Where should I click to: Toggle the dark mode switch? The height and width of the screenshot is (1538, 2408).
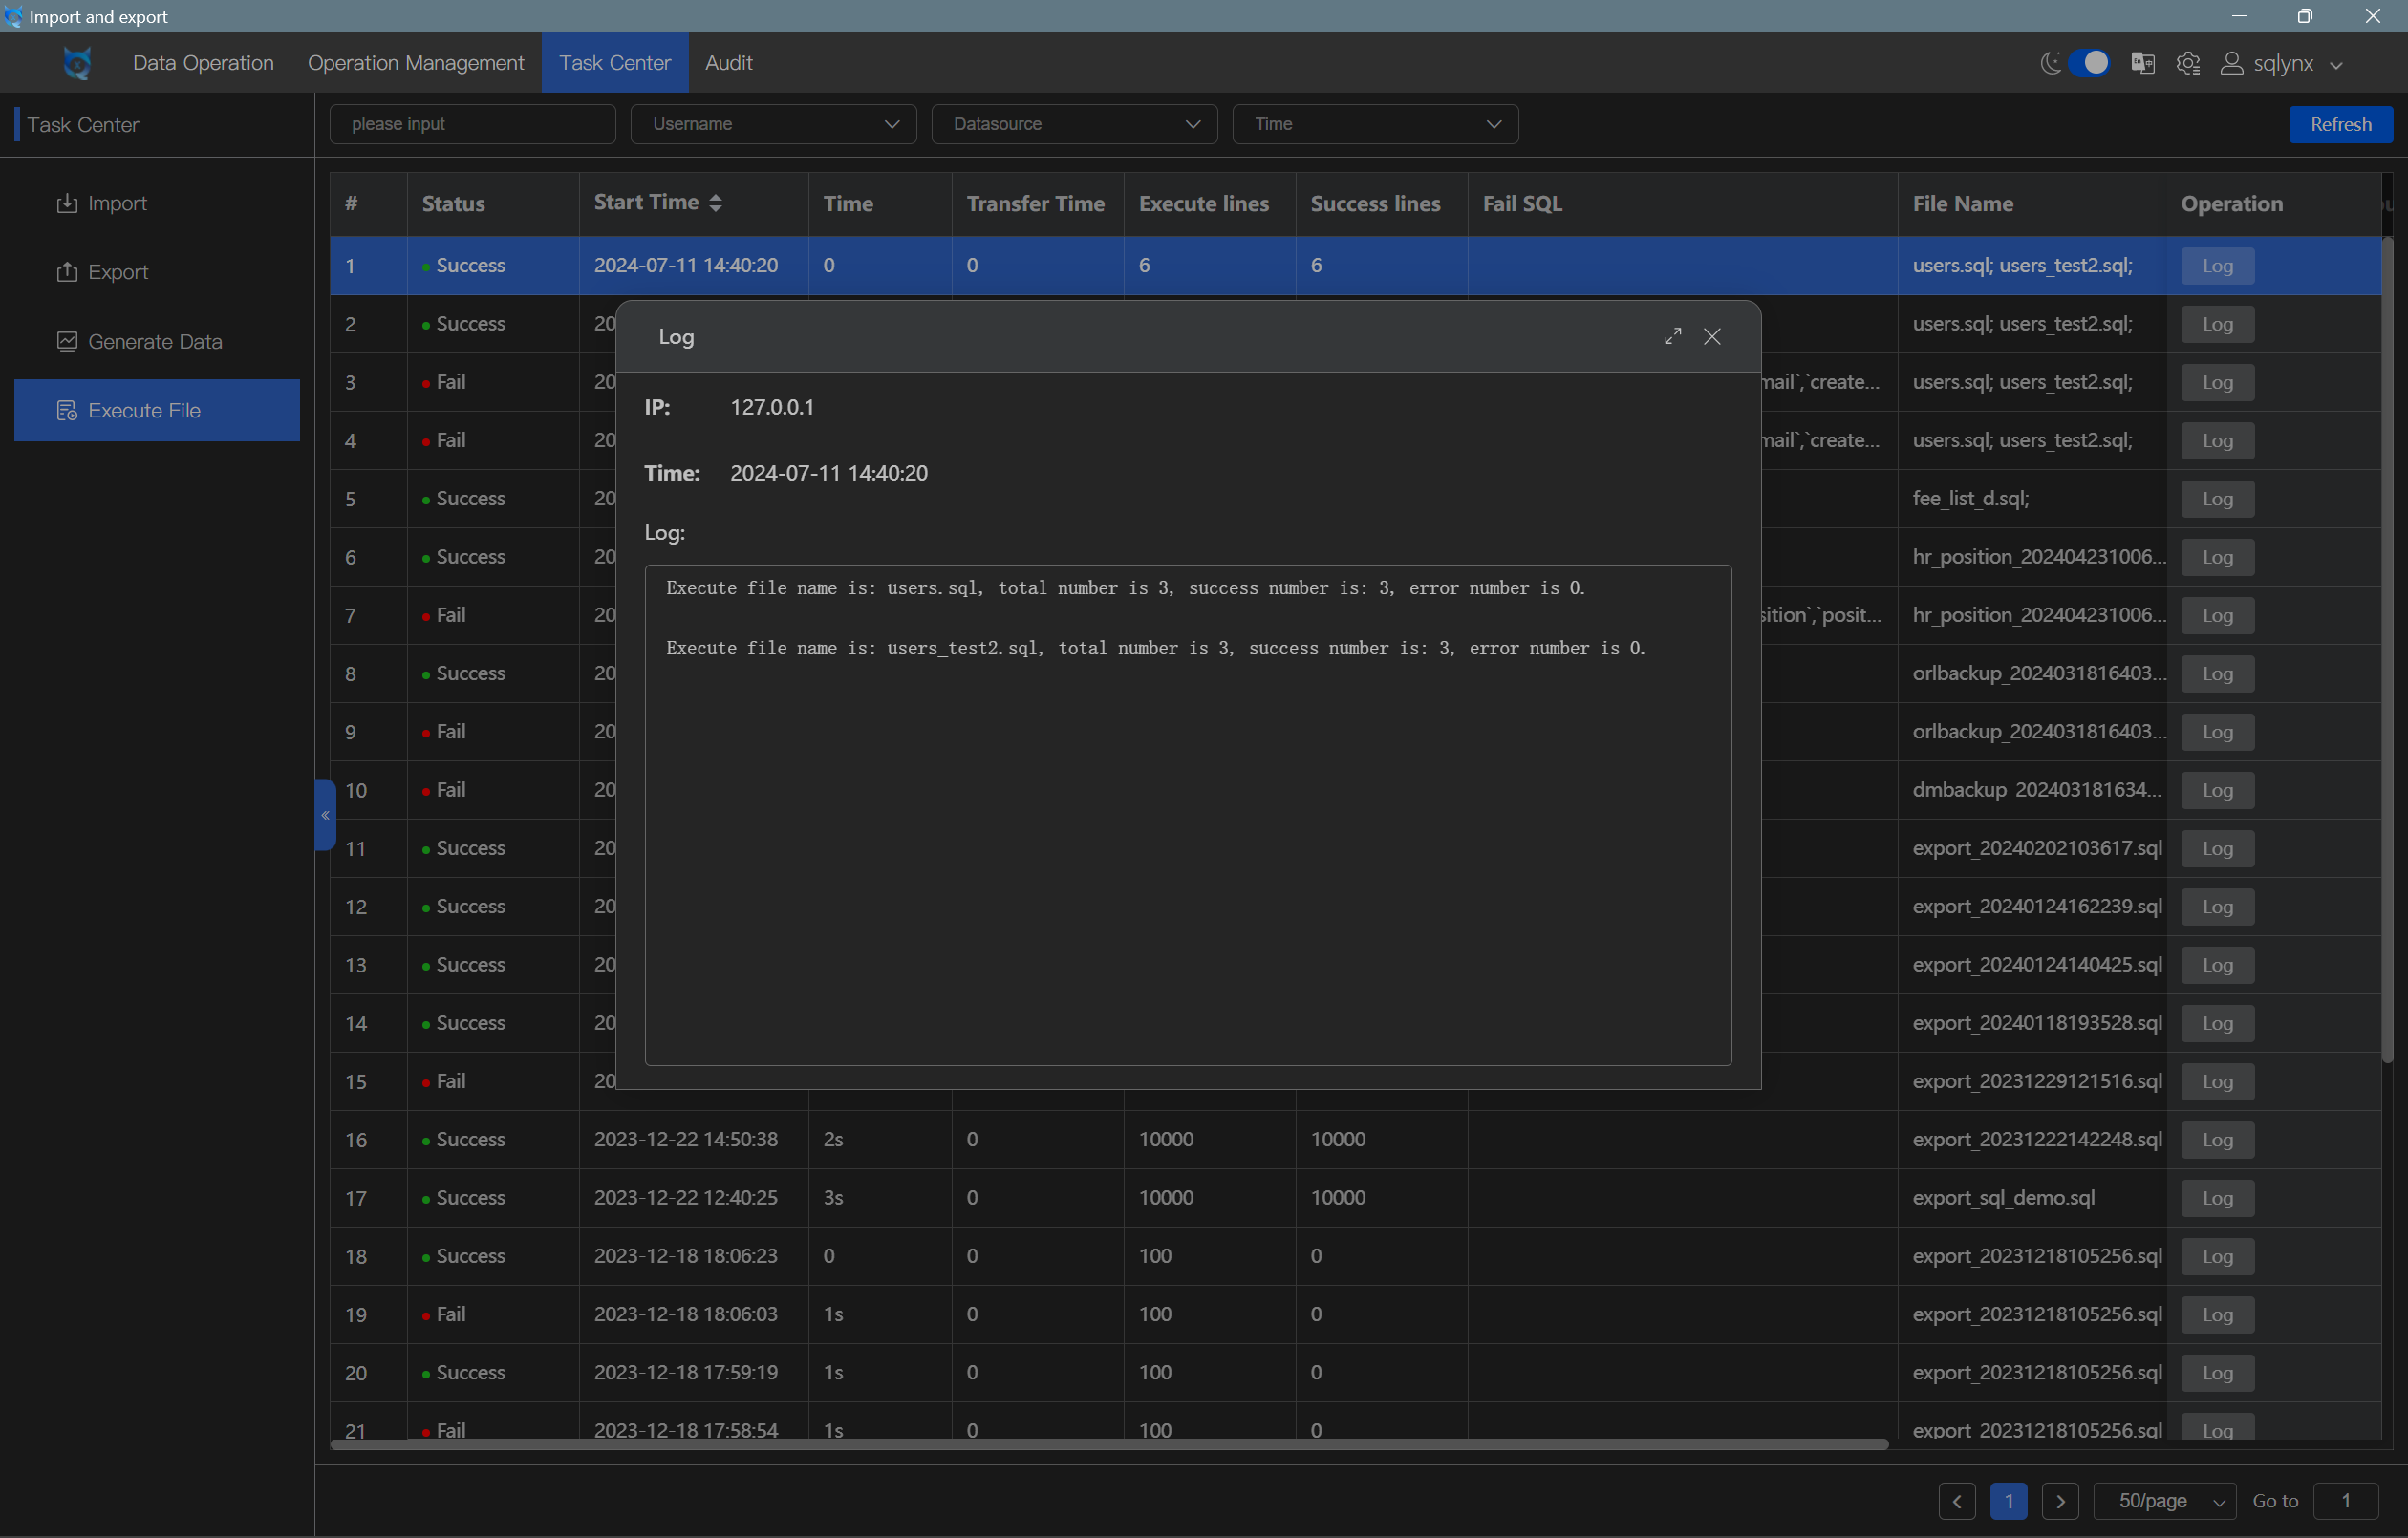[x=2088, y=63]
